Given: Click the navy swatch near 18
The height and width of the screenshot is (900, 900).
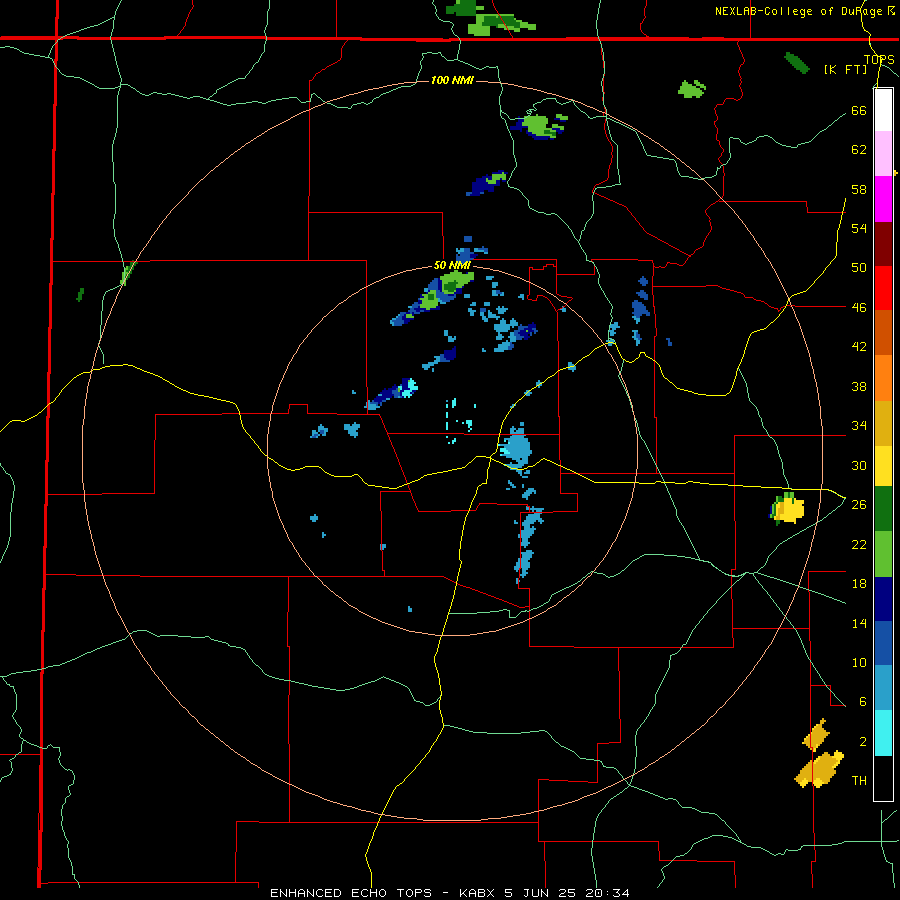Looking at the screenshot, I should coord(883,599).
